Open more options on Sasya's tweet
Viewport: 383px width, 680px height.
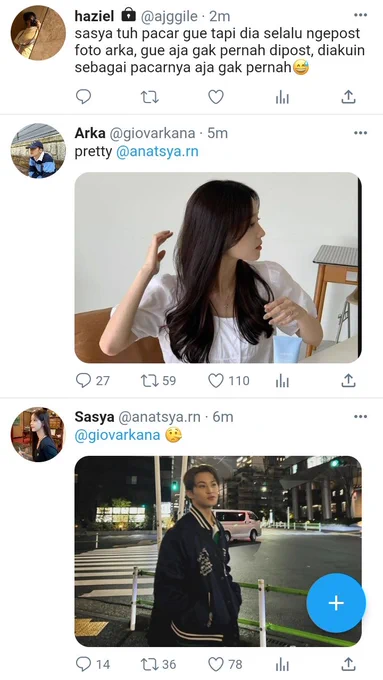click(360, 417)
